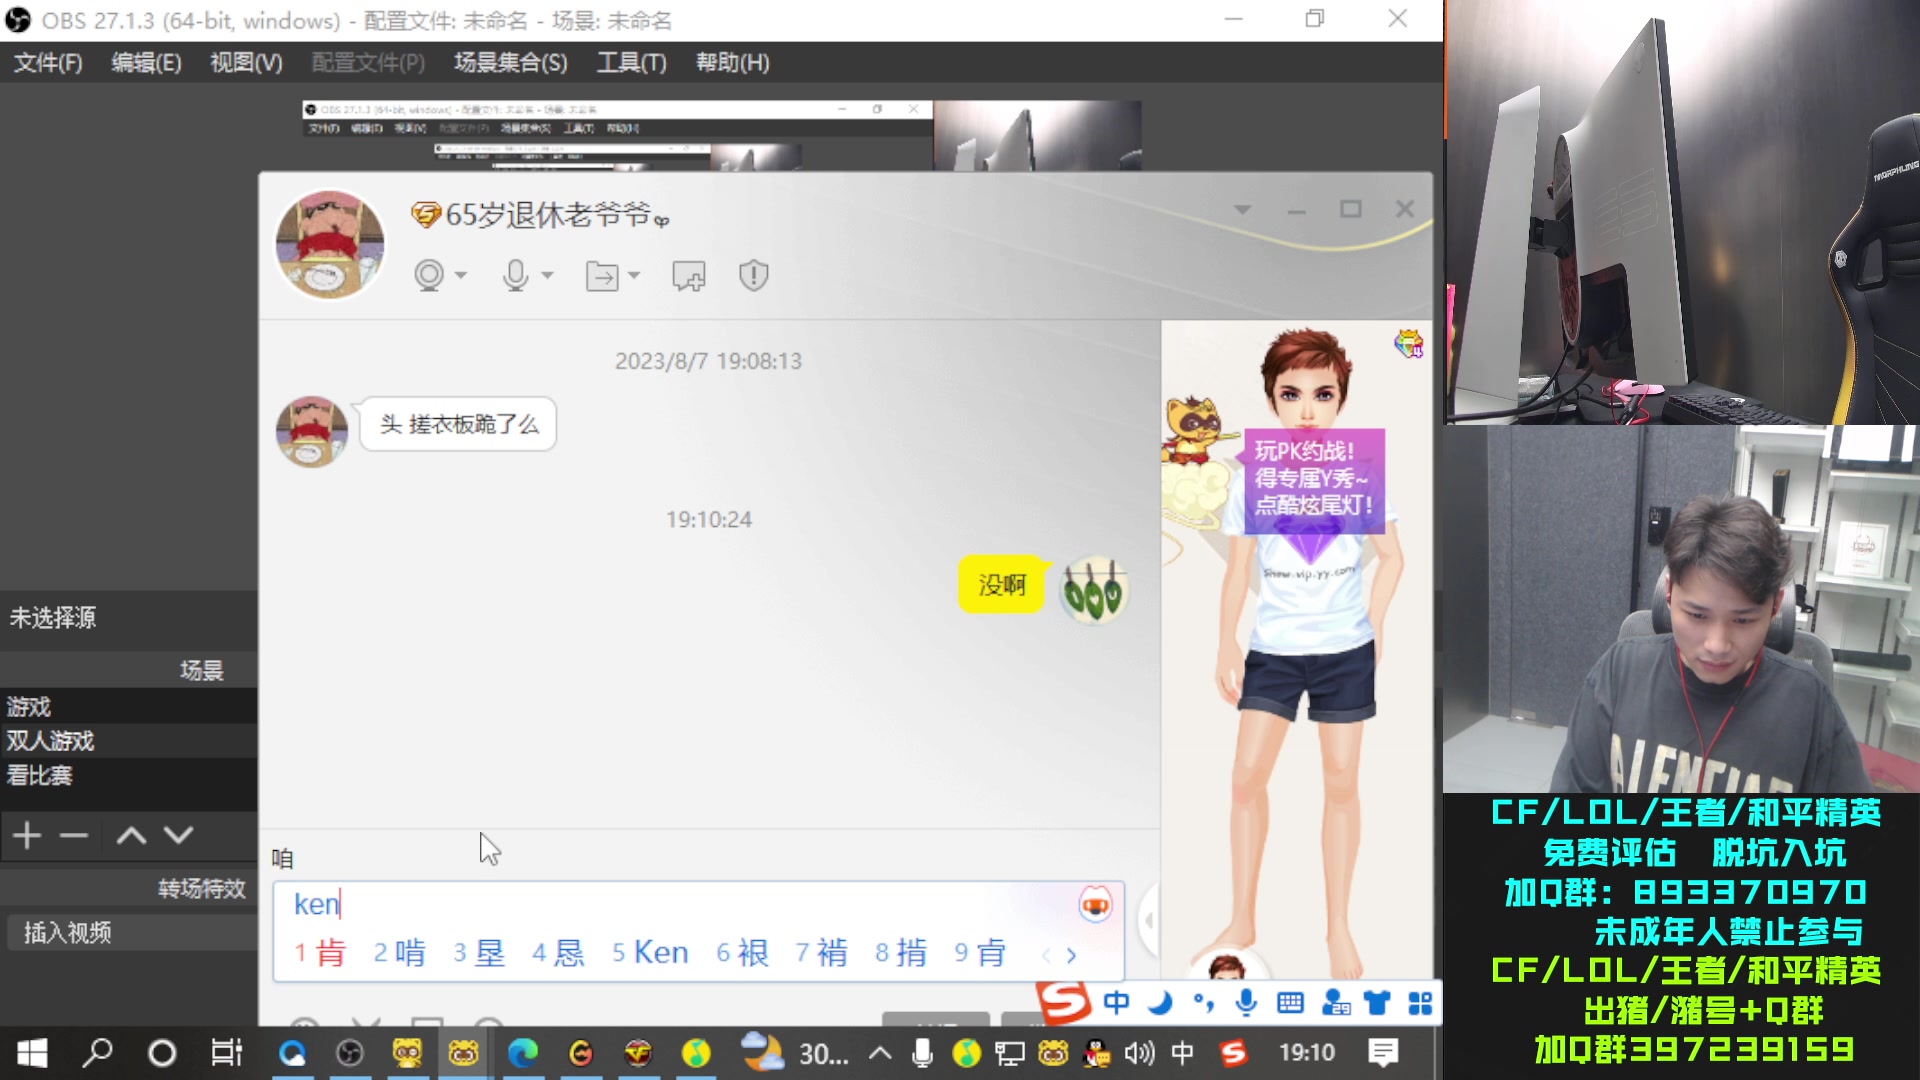The width and height of the screenshot is (1920, 1080).
Task: Toggle Chinese/English mode in Sogou toolbar
Action: [1116, 1002]
